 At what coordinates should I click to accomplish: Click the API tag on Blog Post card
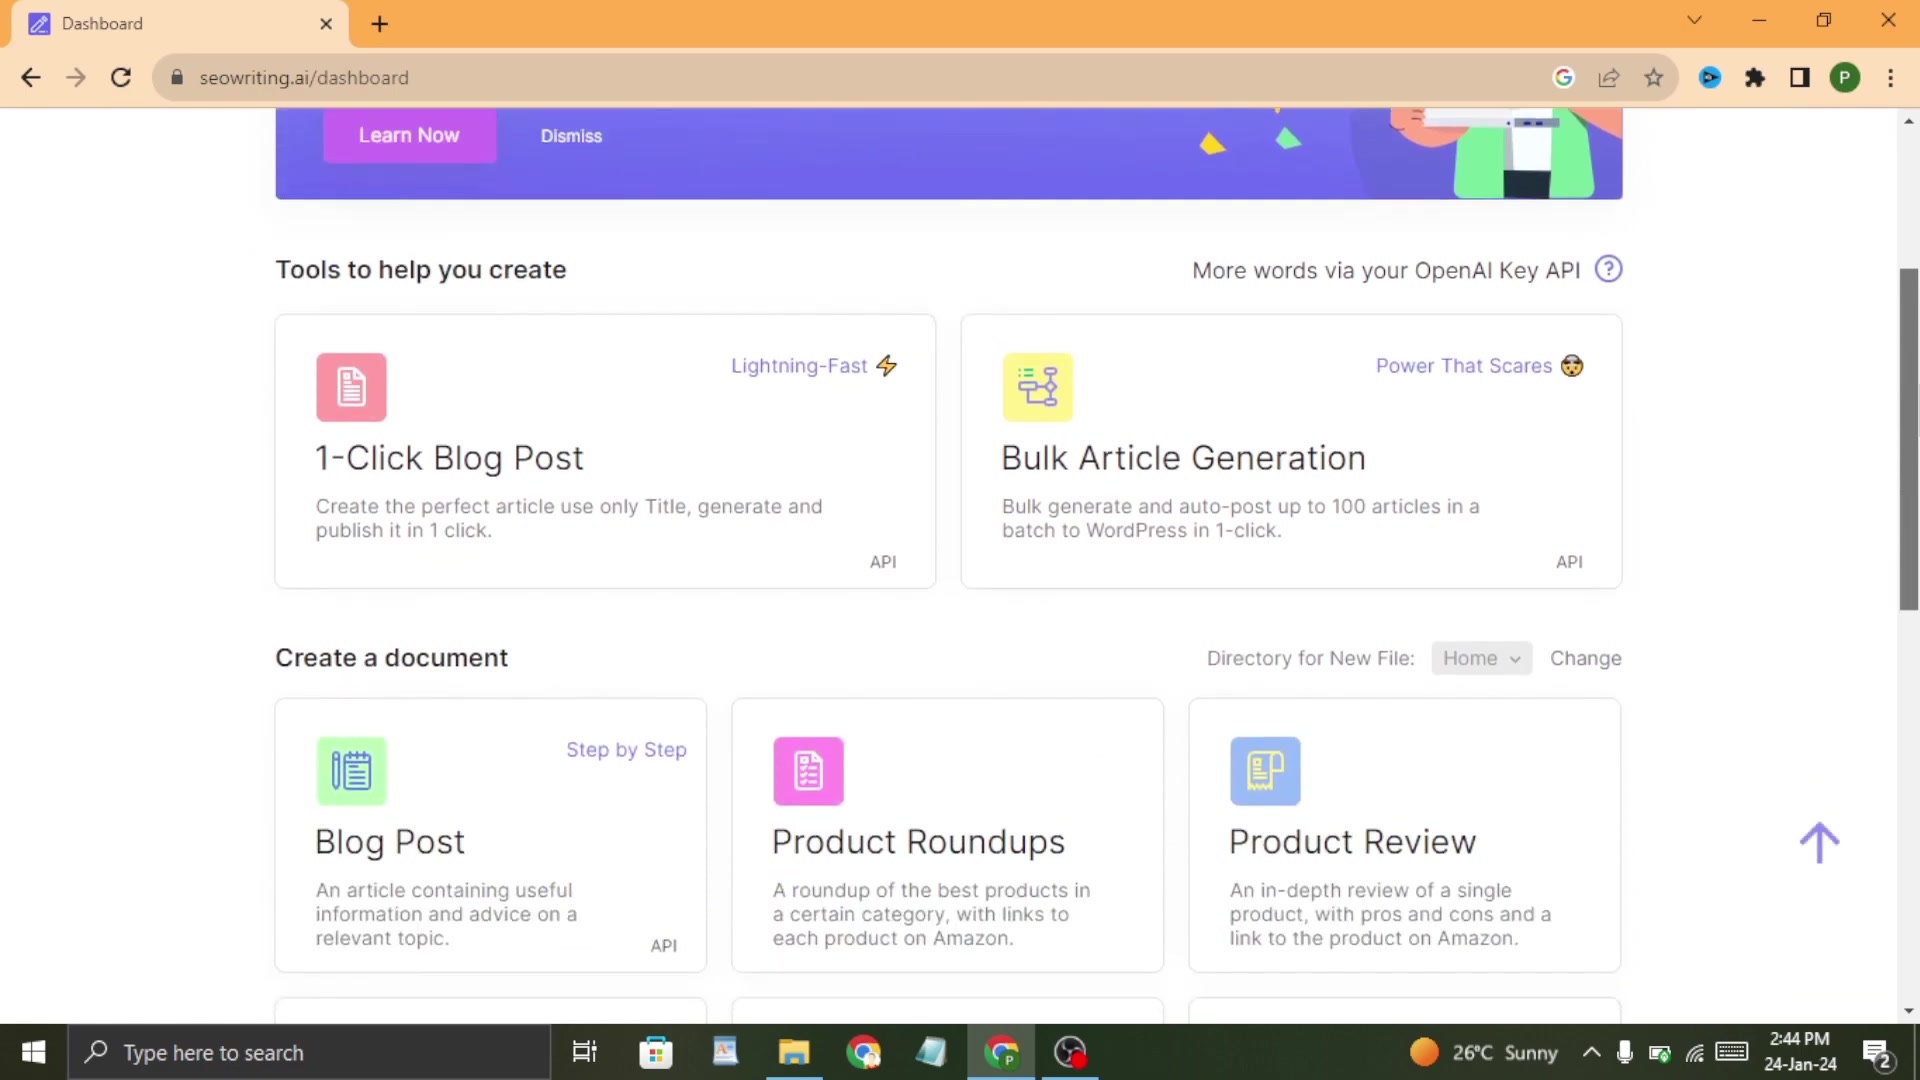[x=664, y=946]
